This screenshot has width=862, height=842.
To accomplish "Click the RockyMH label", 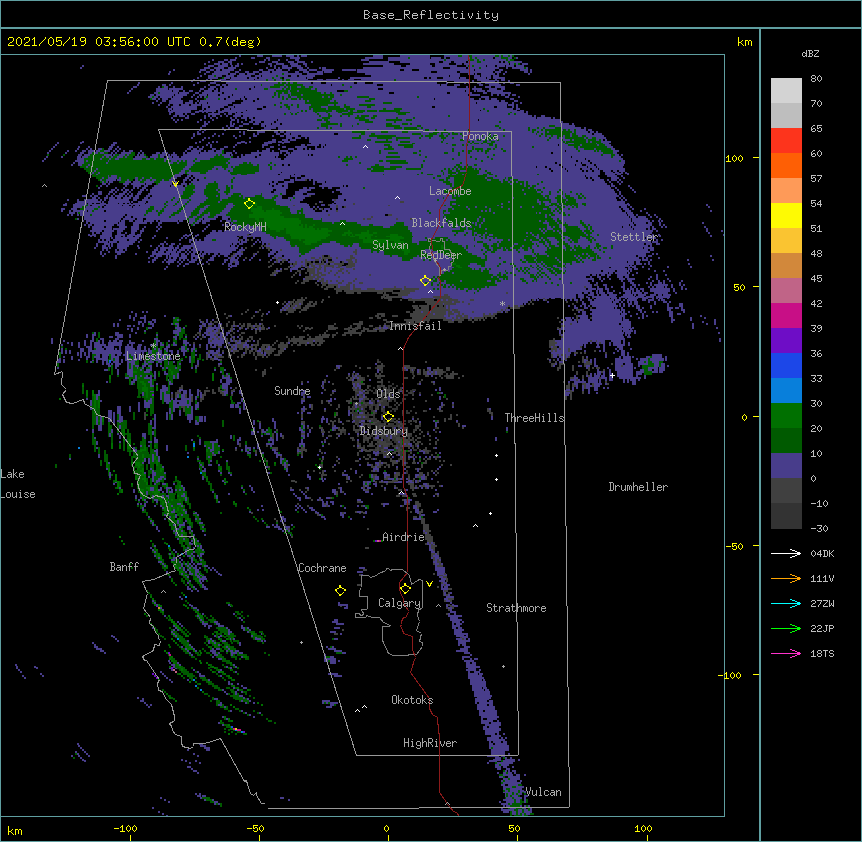I will (x=245, y=227).
